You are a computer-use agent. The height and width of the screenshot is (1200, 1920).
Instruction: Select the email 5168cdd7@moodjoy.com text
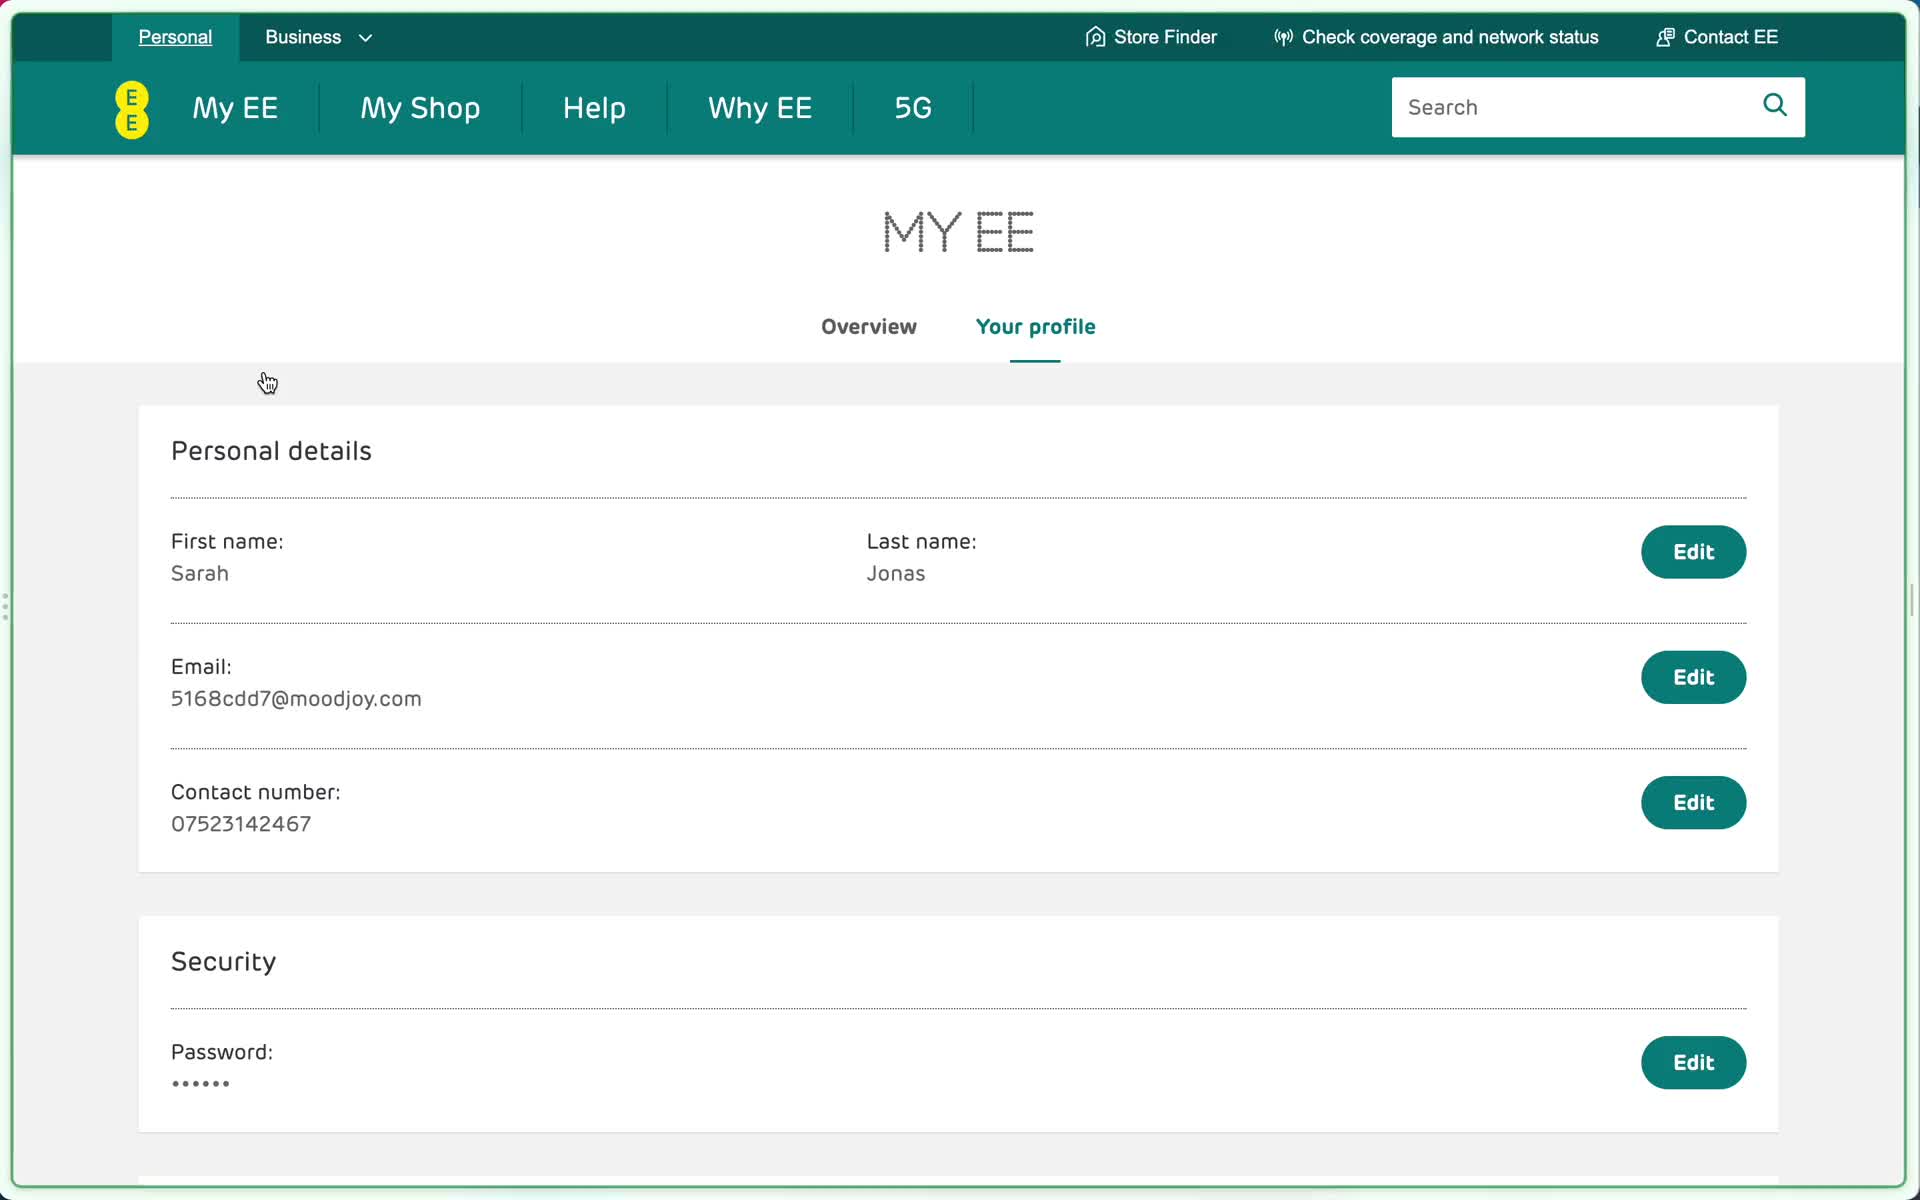click(296, 699)
